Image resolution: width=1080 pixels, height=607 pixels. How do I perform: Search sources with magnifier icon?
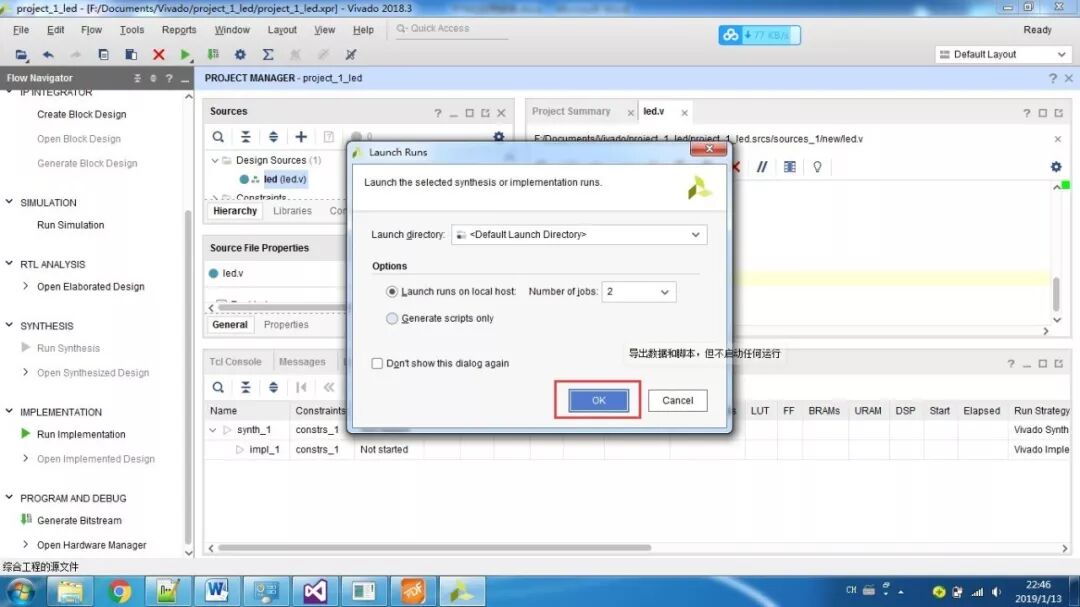tap(218, 137)
